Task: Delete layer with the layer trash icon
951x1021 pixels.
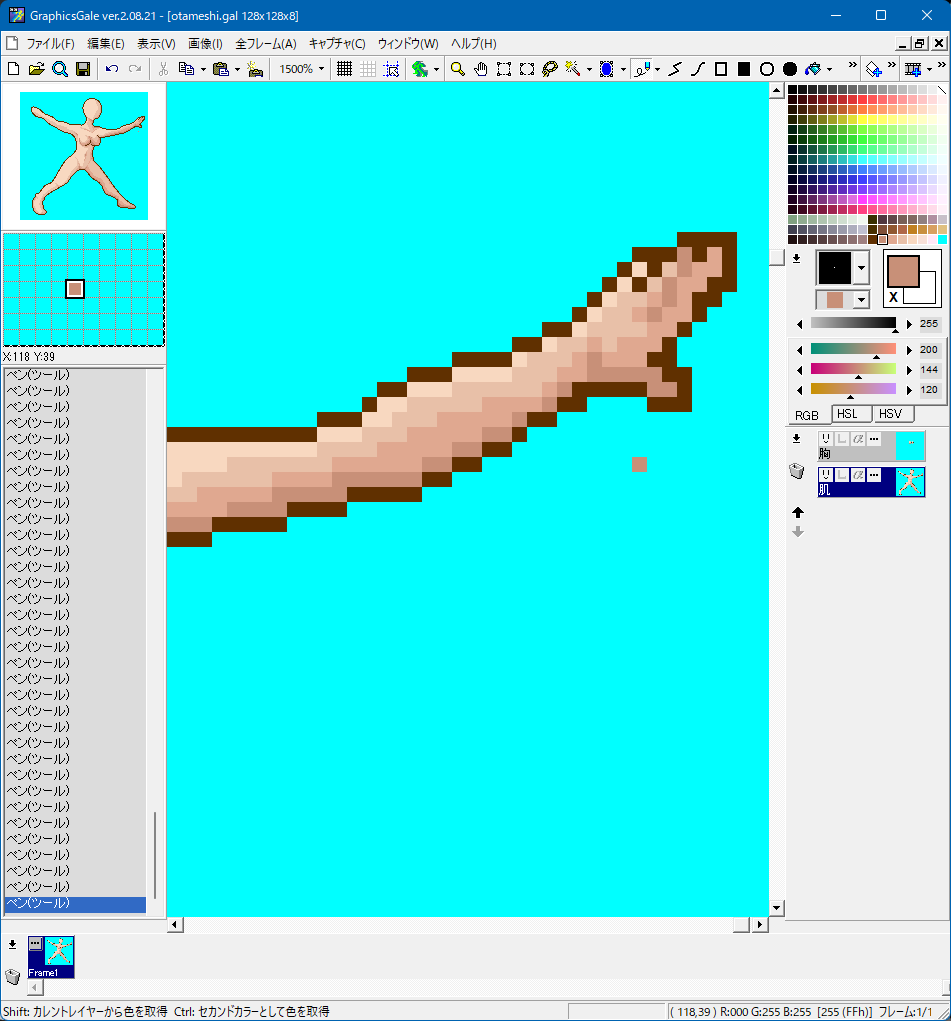Action: click(x=797, y=472)
